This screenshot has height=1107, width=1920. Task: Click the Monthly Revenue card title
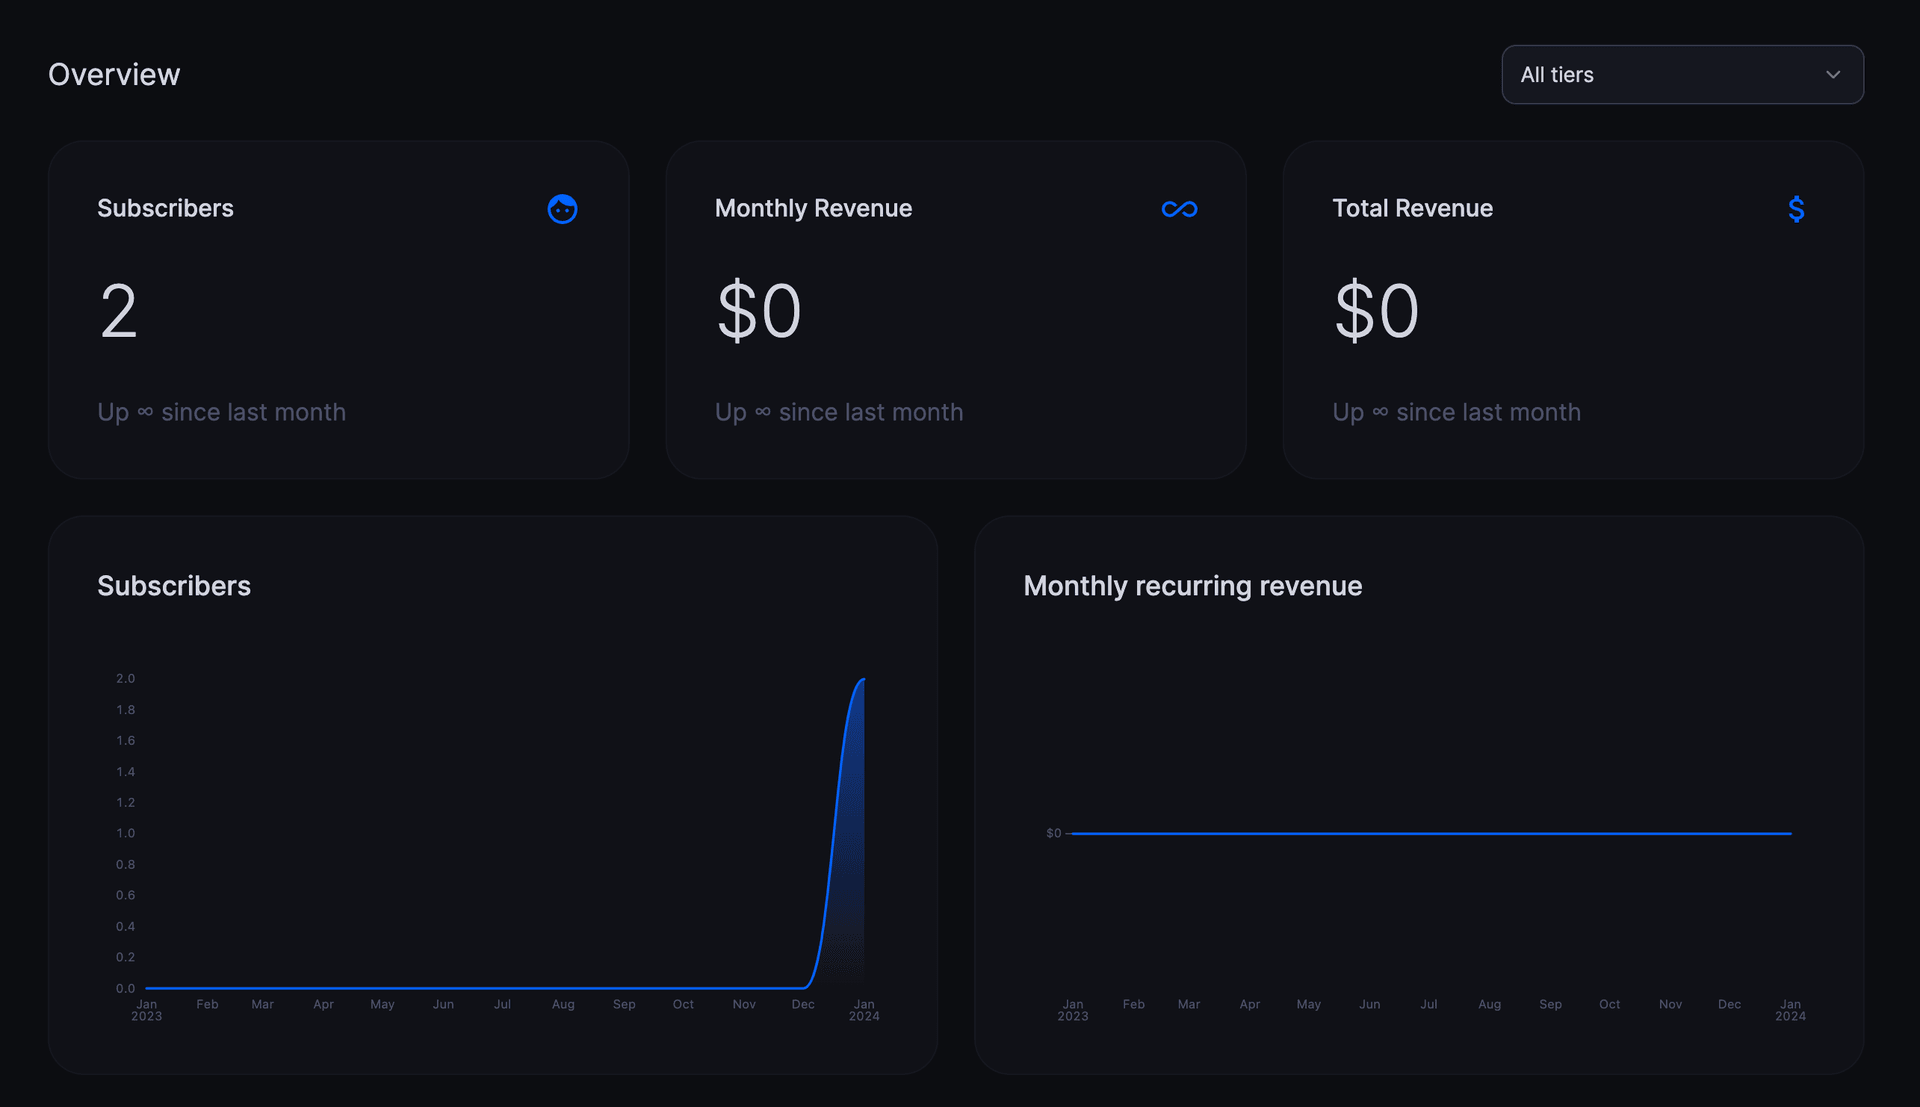click(813, 208)
